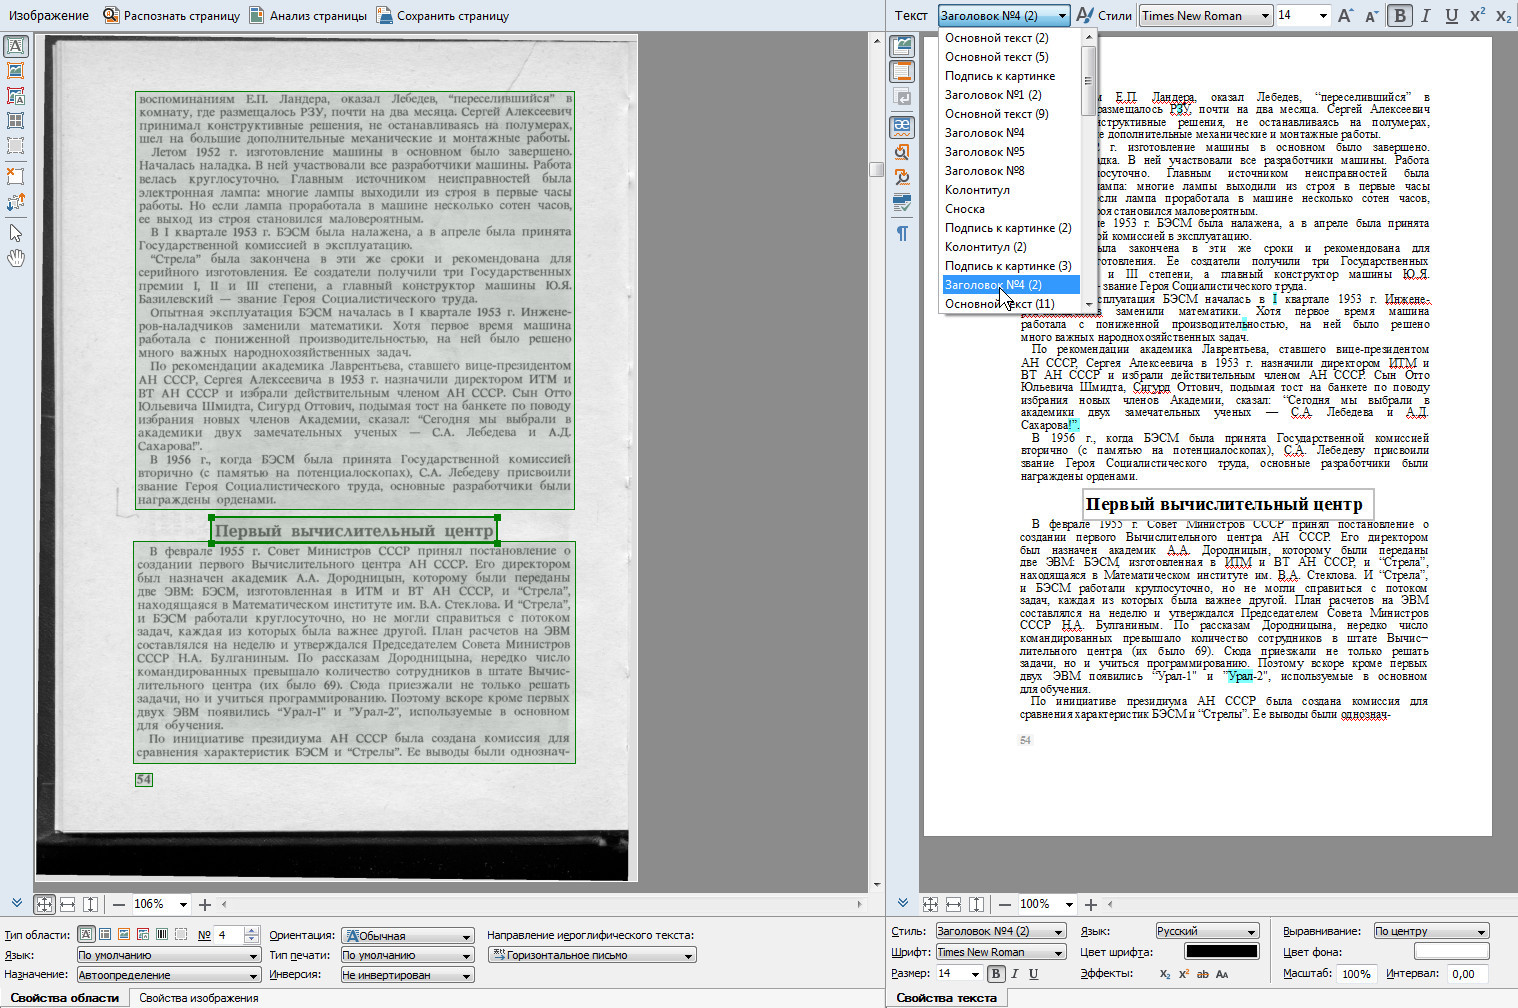Toggle Bold in the top text toolbar
The height and width of the screenshot is (1008, 1518).
click(x=1399, y=15)
